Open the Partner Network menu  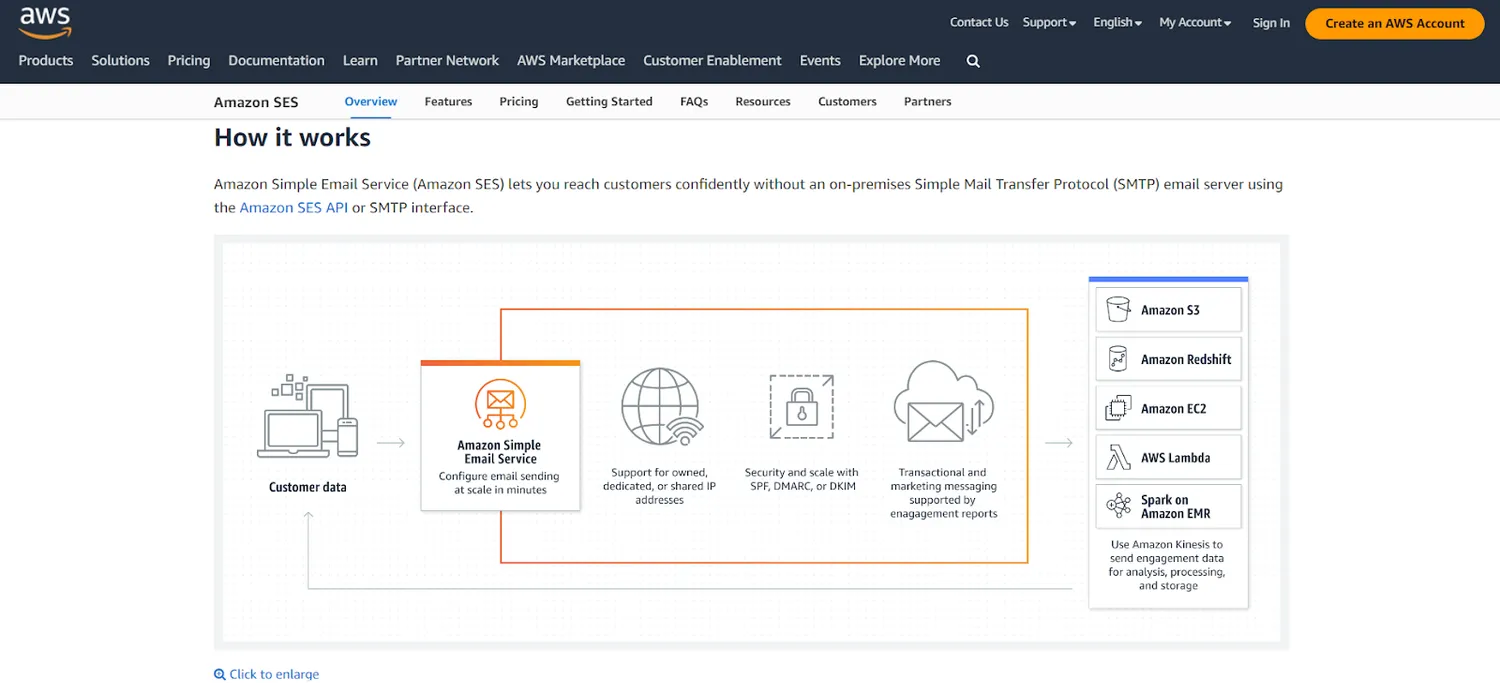(447, 60)
